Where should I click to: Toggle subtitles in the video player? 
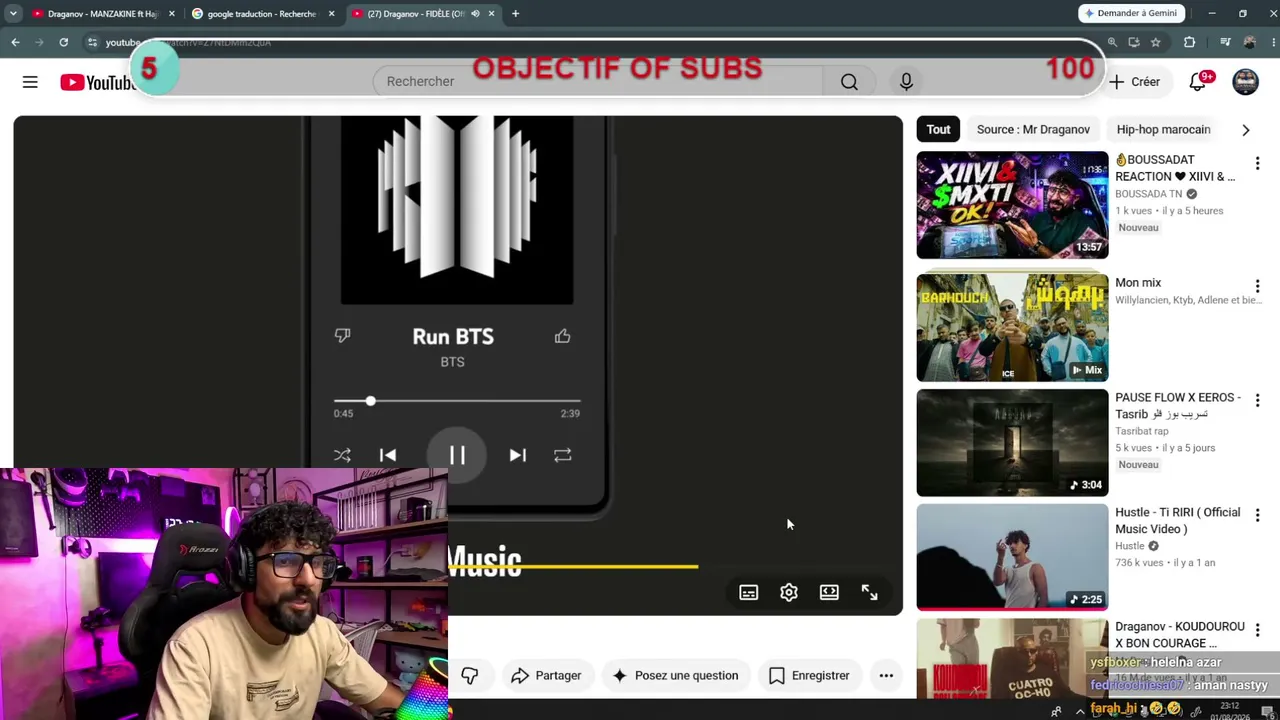[749, 593]
